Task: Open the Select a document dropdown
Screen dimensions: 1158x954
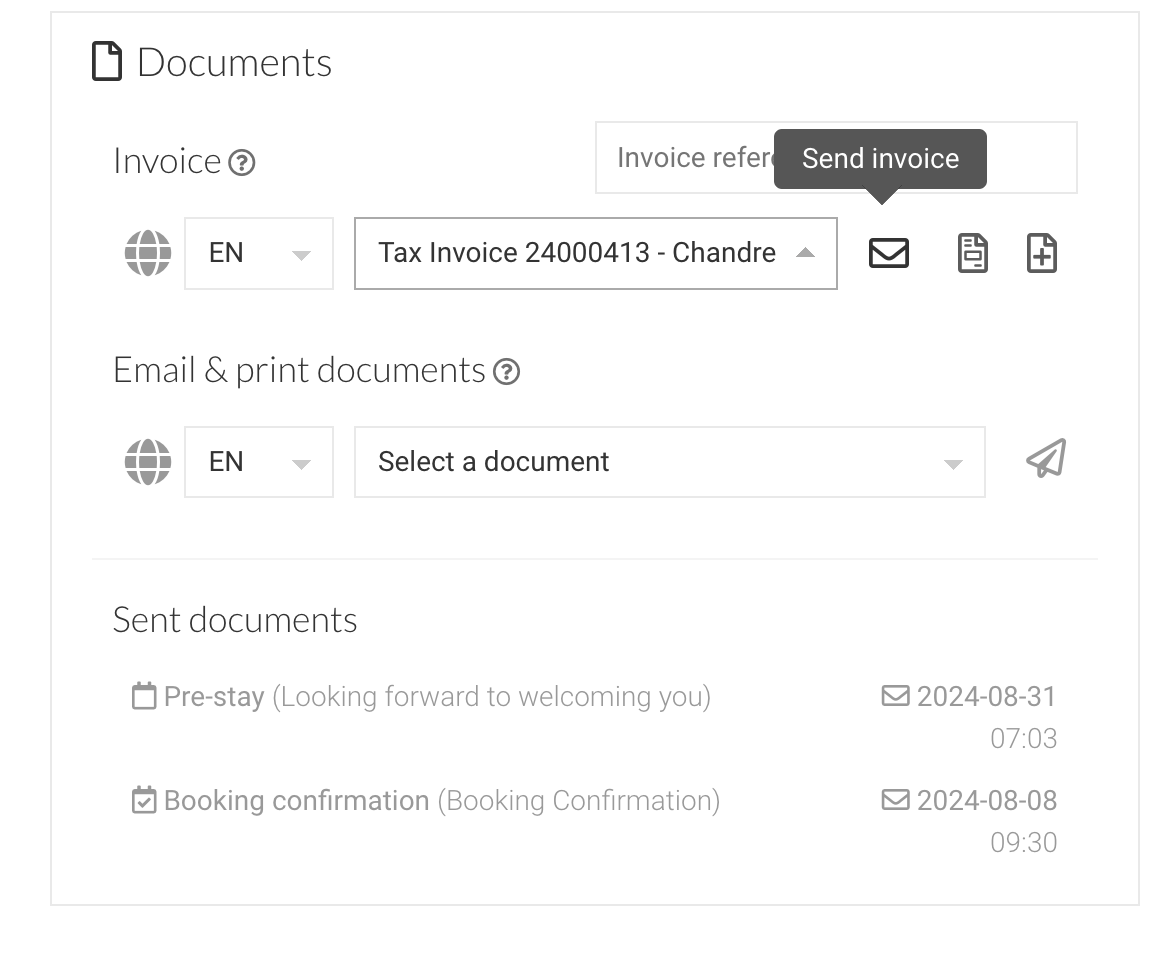Action: [670, 462]
